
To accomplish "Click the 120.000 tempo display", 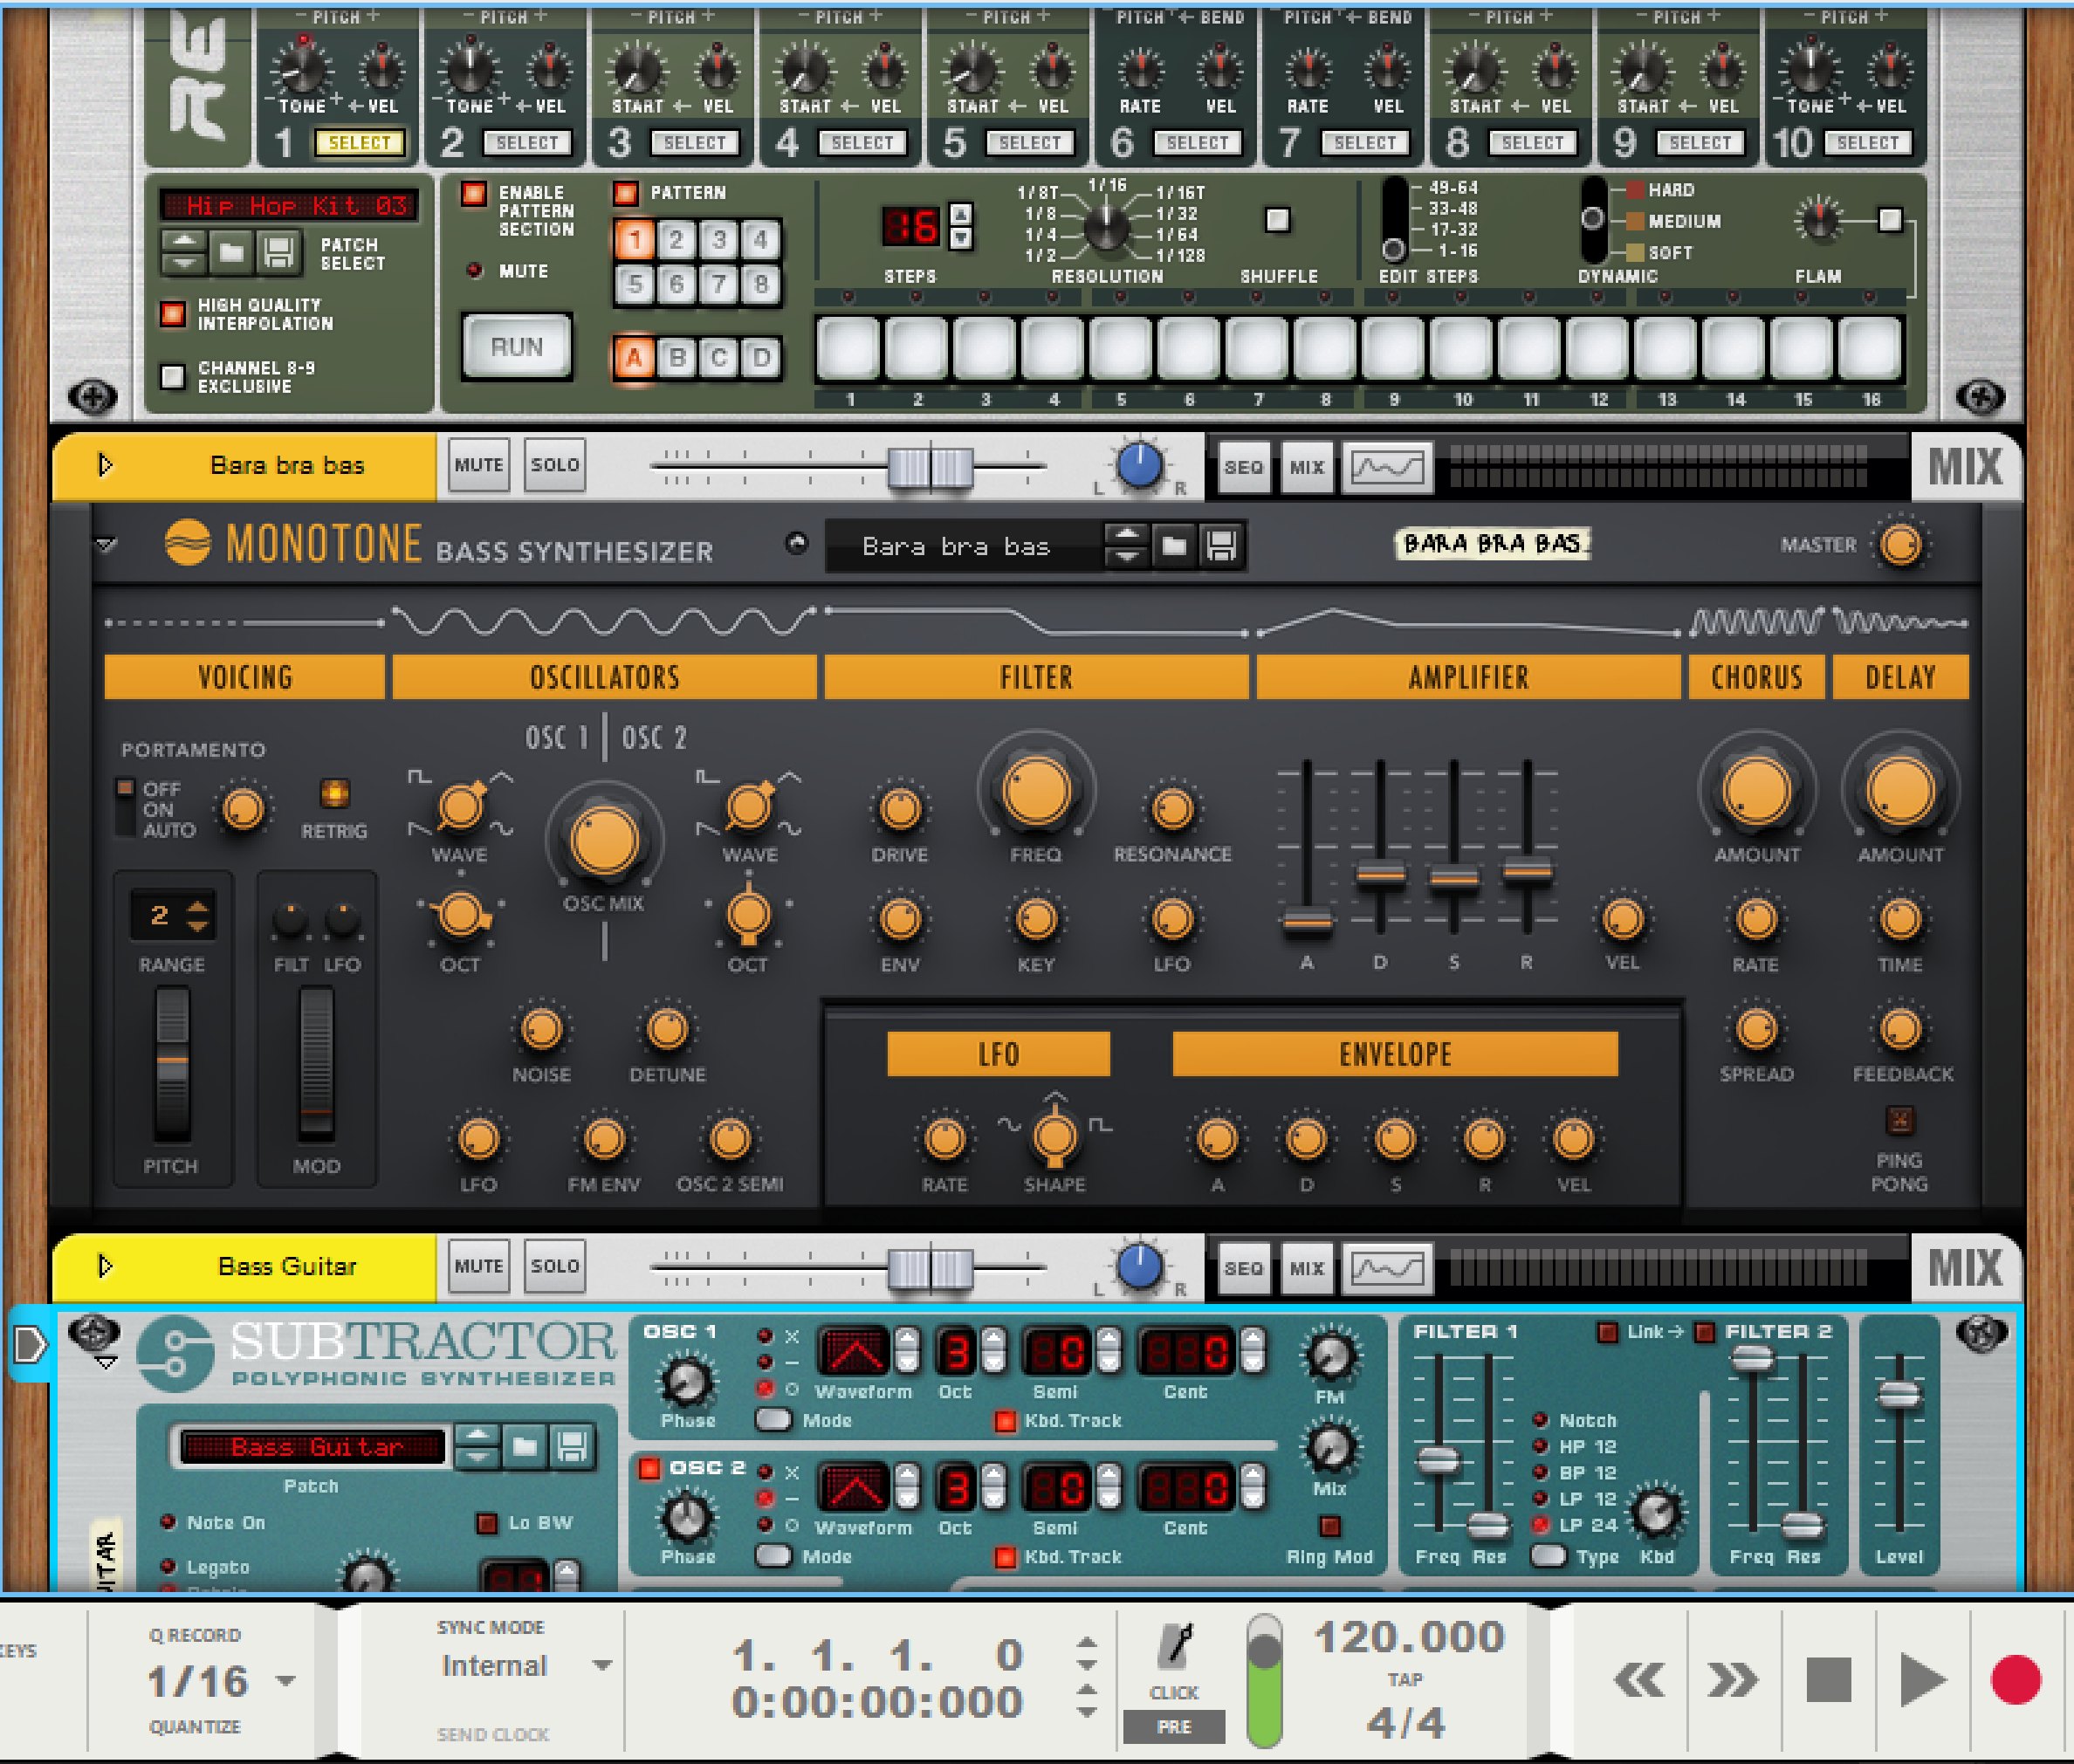I will click(x=1408, y=1637).
